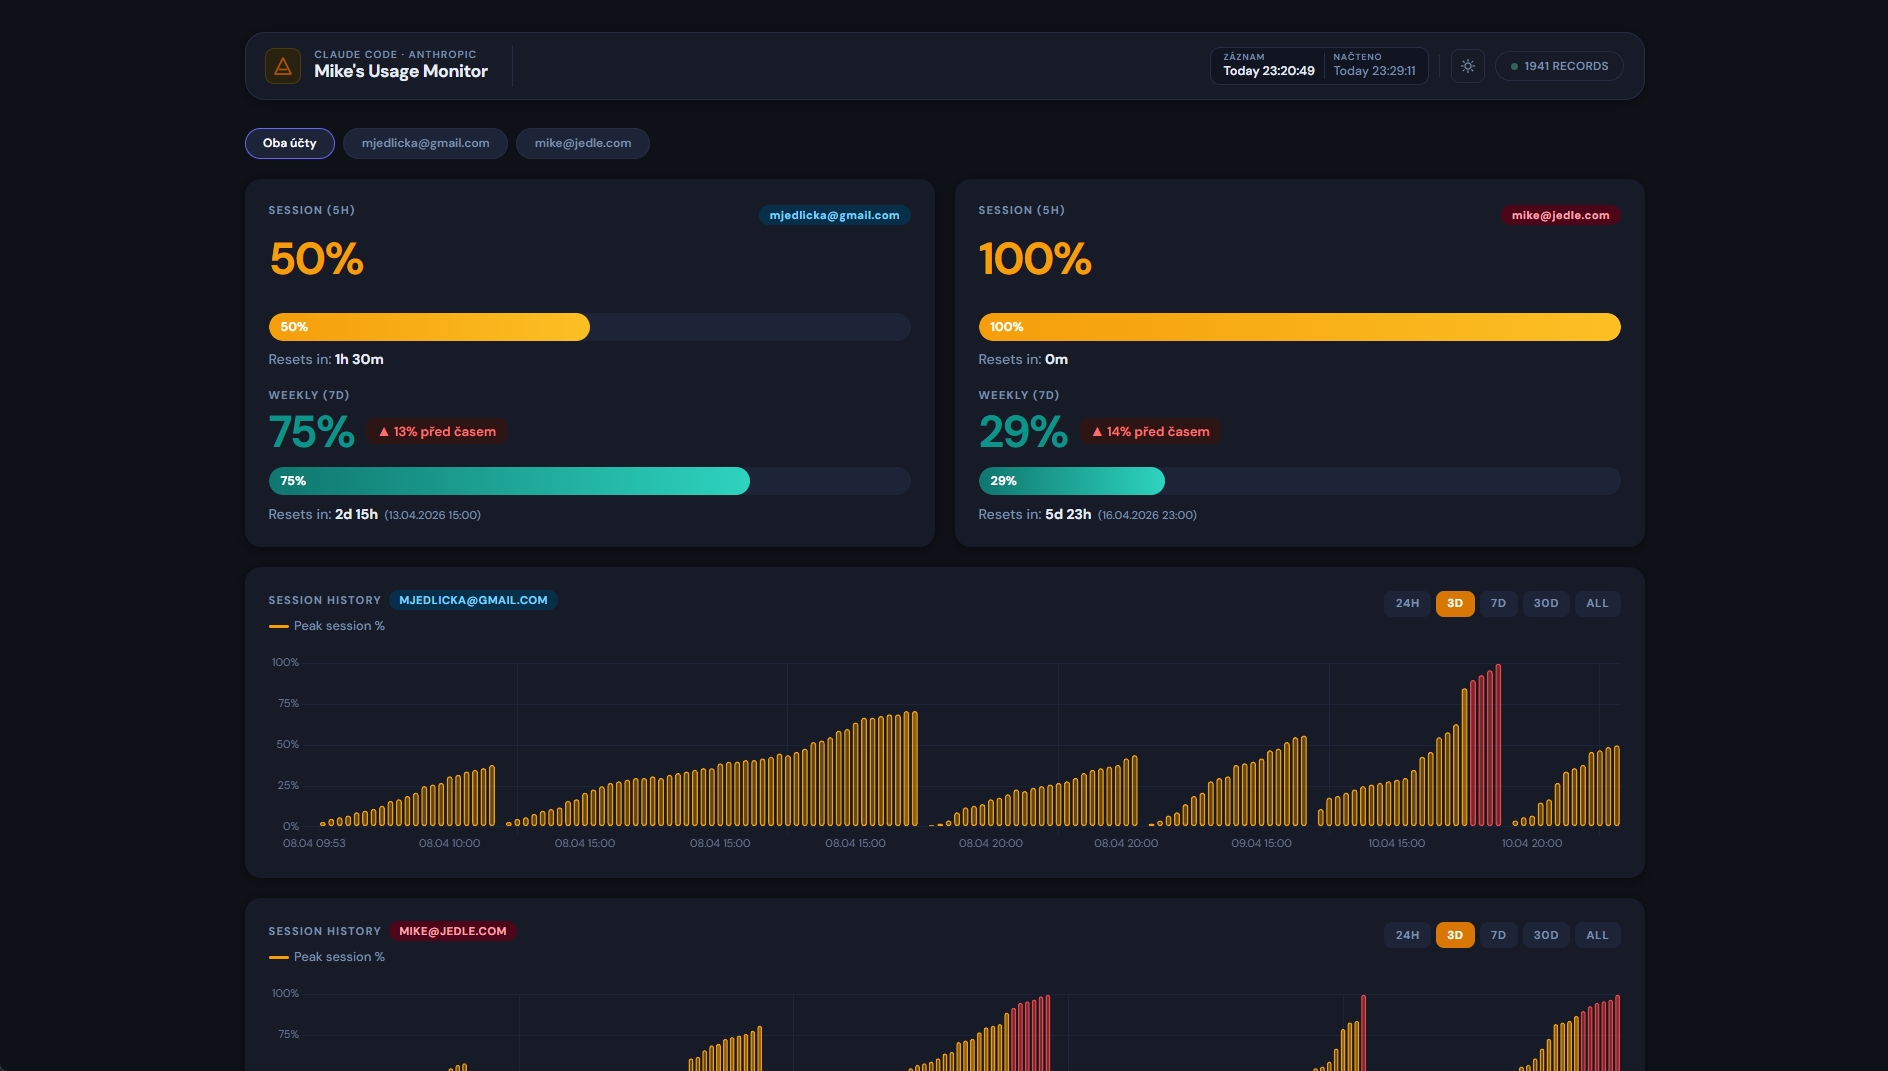Click the 100% session progress bar

(x=1298, y=327)
